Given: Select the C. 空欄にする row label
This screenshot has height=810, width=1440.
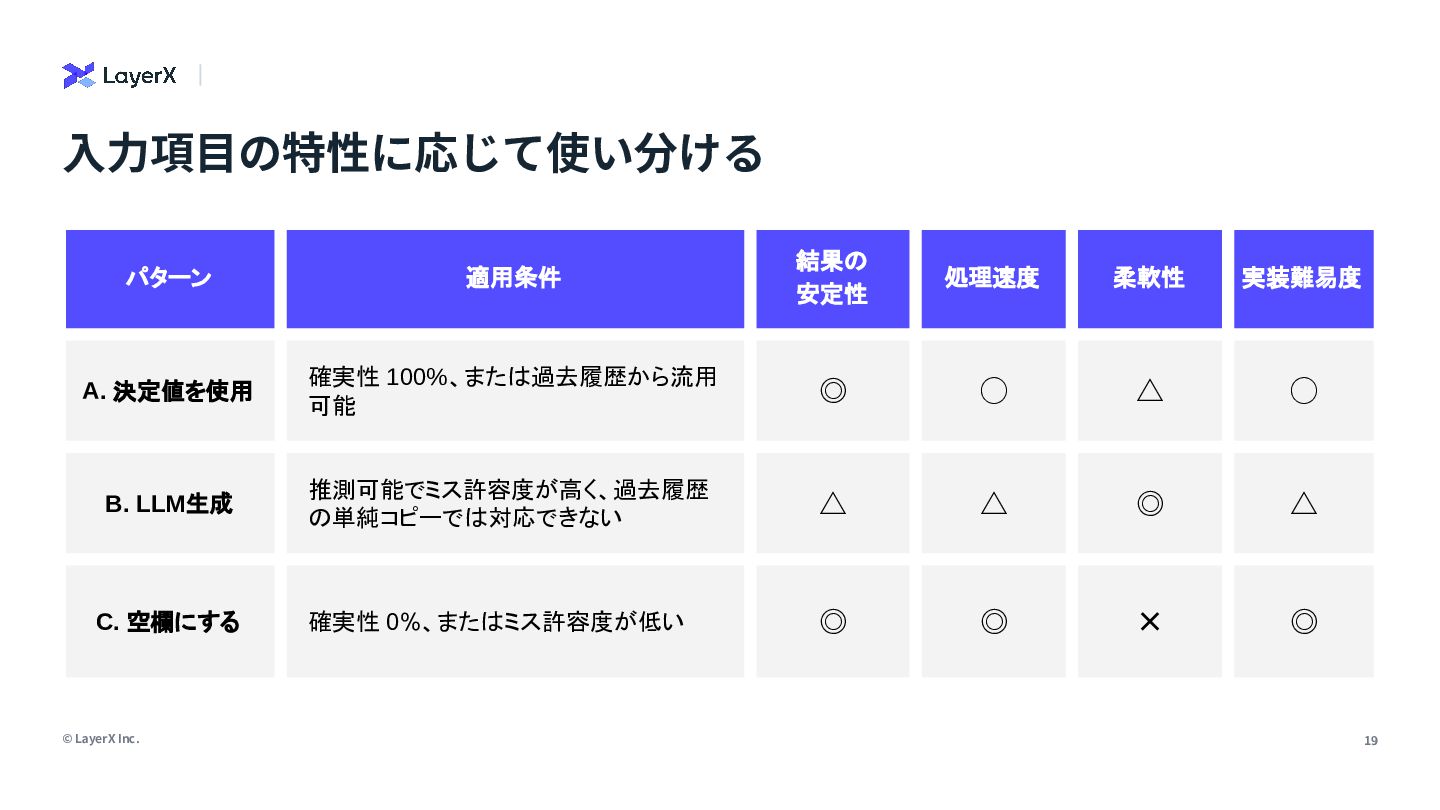Looking at the screenshot, I should 168,622.
